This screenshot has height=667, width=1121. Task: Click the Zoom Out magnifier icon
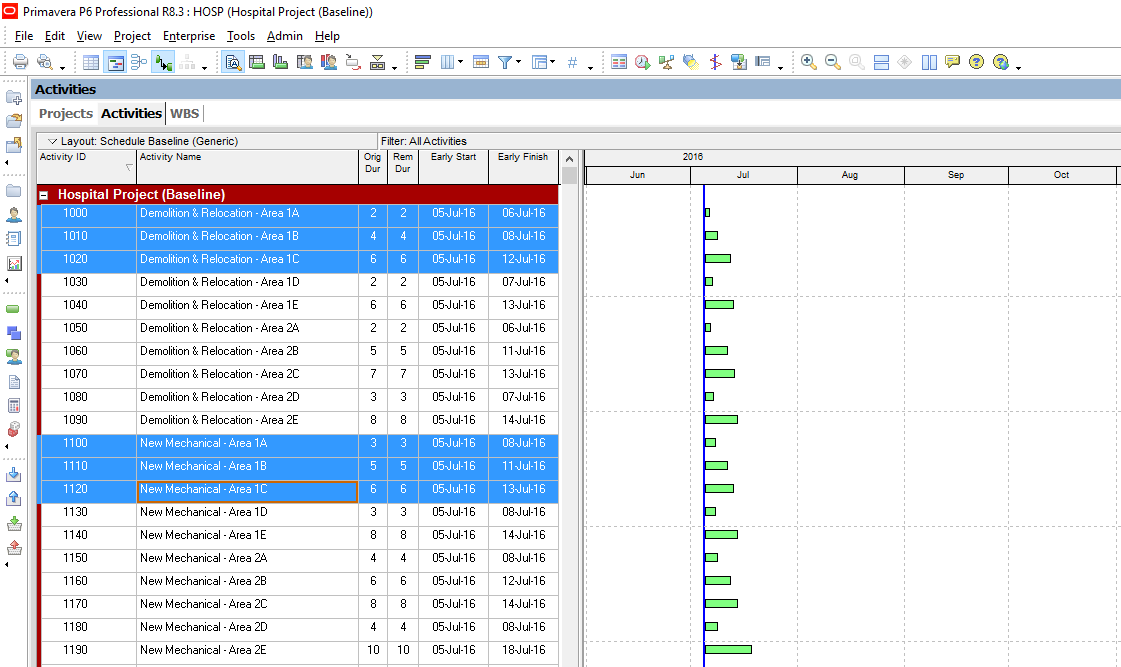[x=832, y=62]
